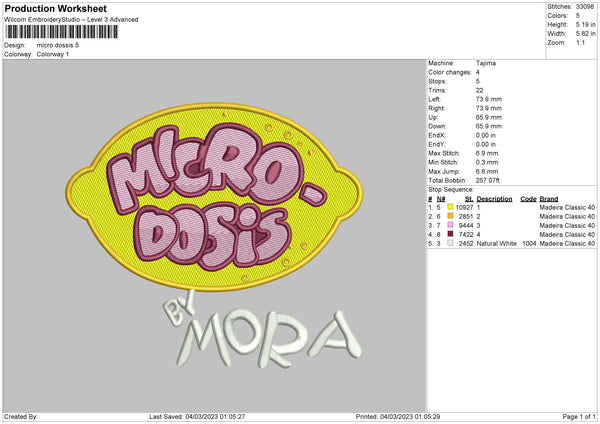
Task: Click the 'Code' column header
Action: pyautogui.click(x=528, y=199)
